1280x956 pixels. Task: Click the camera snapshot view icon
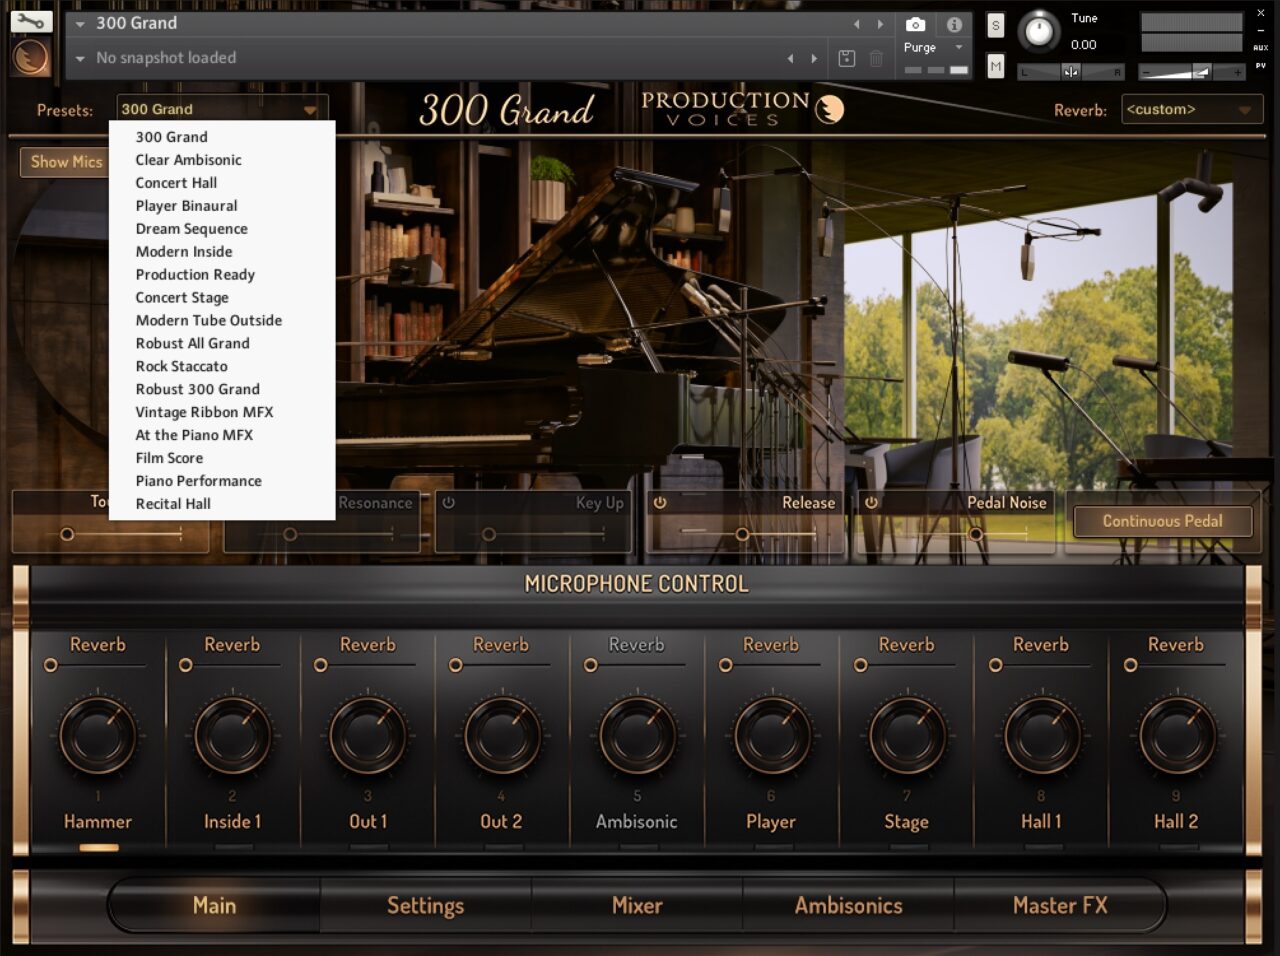tap(915, 24)
